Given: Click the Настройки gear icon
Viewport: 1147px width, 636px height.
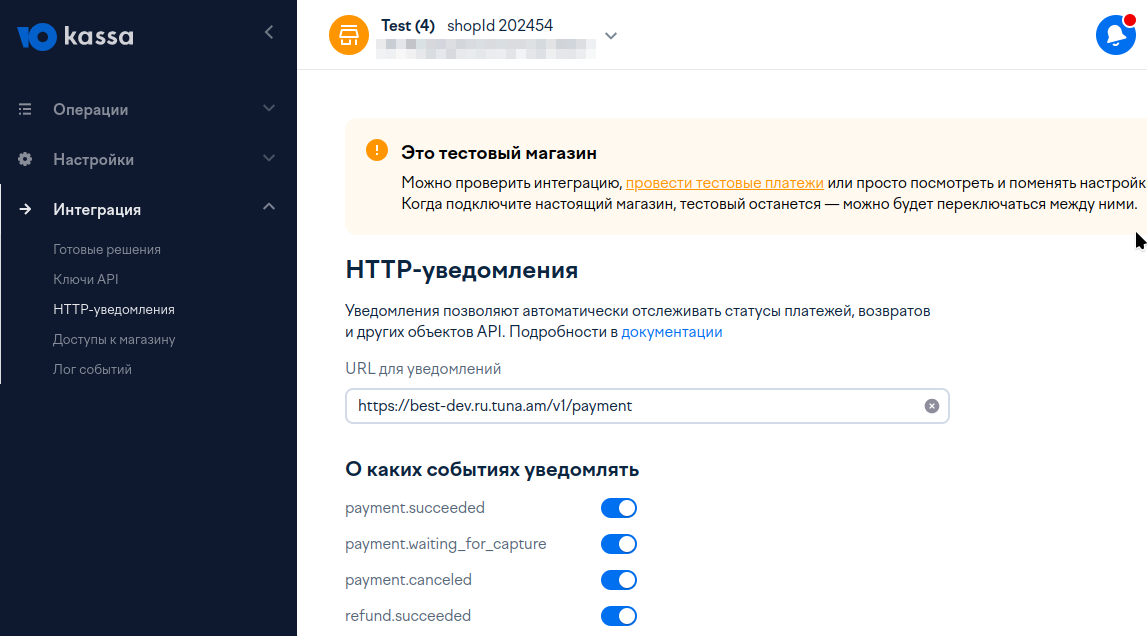Looking at the screenshot, I should [x=26, y=159].
